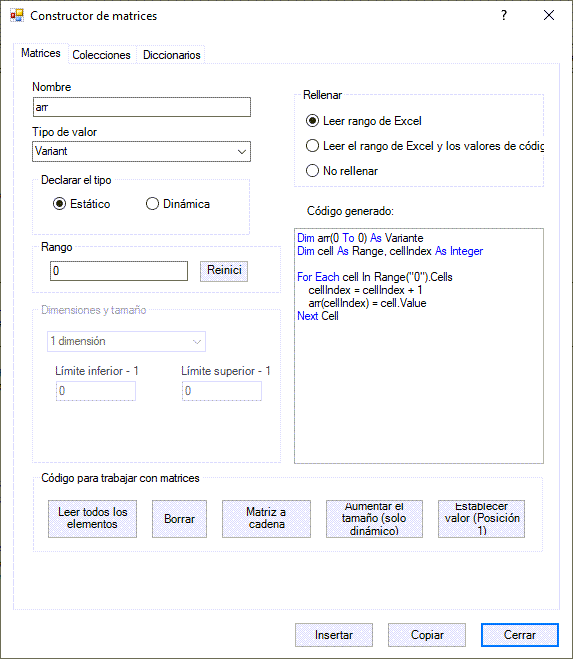The image size is (573, 659).
Task: Switch to the Colecciones tab
Action: pyautogui.click(x=101, y=55)
